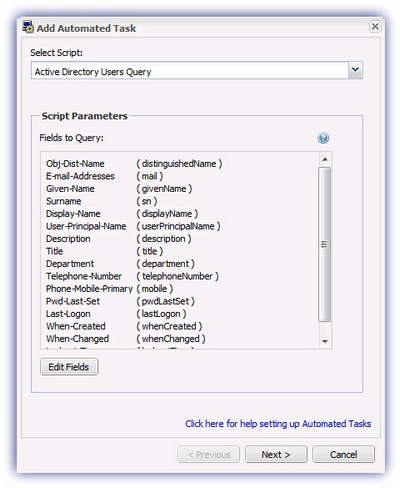Open help link for setting up Automated Tasks
Screen dimensions: 400x488
tap(278, 424)
